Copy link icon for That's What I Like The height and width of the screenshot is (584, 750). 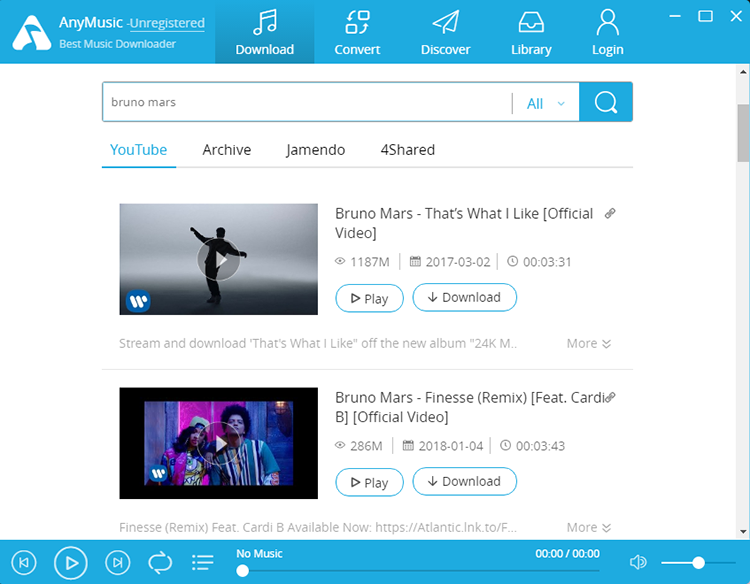tap(610, 213)
